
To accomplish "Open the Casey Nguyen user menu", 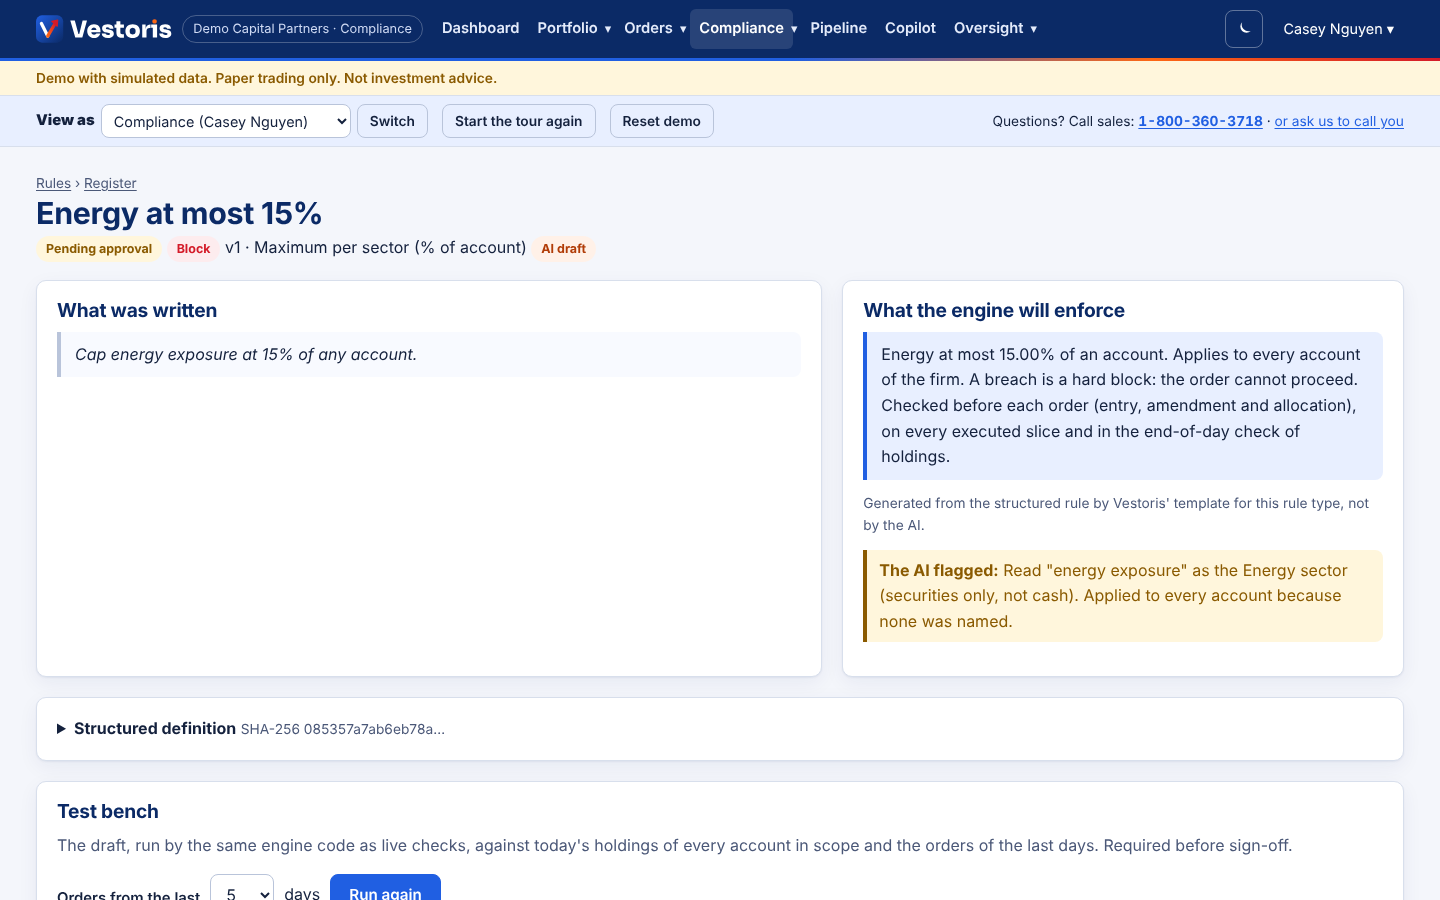I will (1338, 29).
